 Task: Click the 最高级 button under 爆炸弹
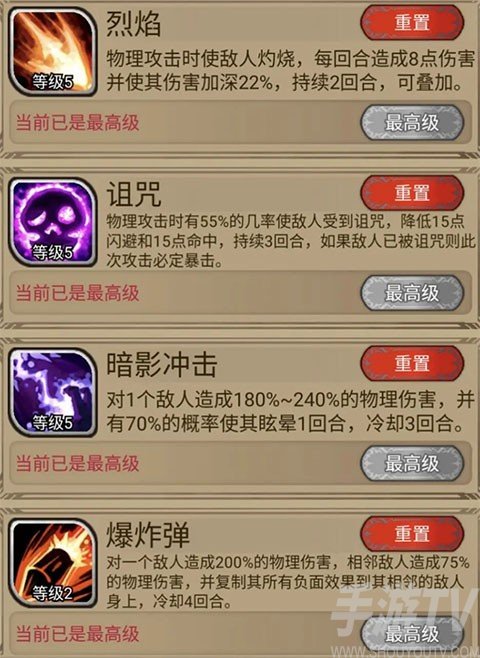[x=412, y=634]
